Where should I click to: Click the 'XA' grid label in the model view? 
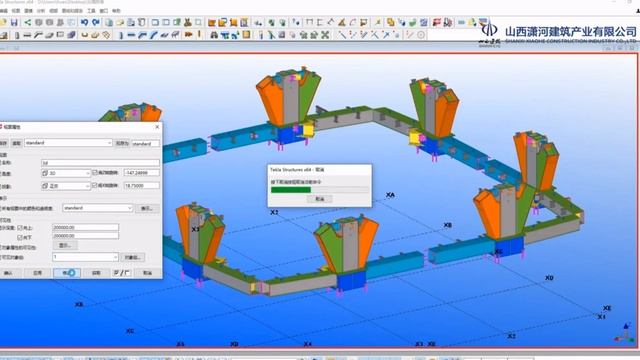tap(390, 195)
